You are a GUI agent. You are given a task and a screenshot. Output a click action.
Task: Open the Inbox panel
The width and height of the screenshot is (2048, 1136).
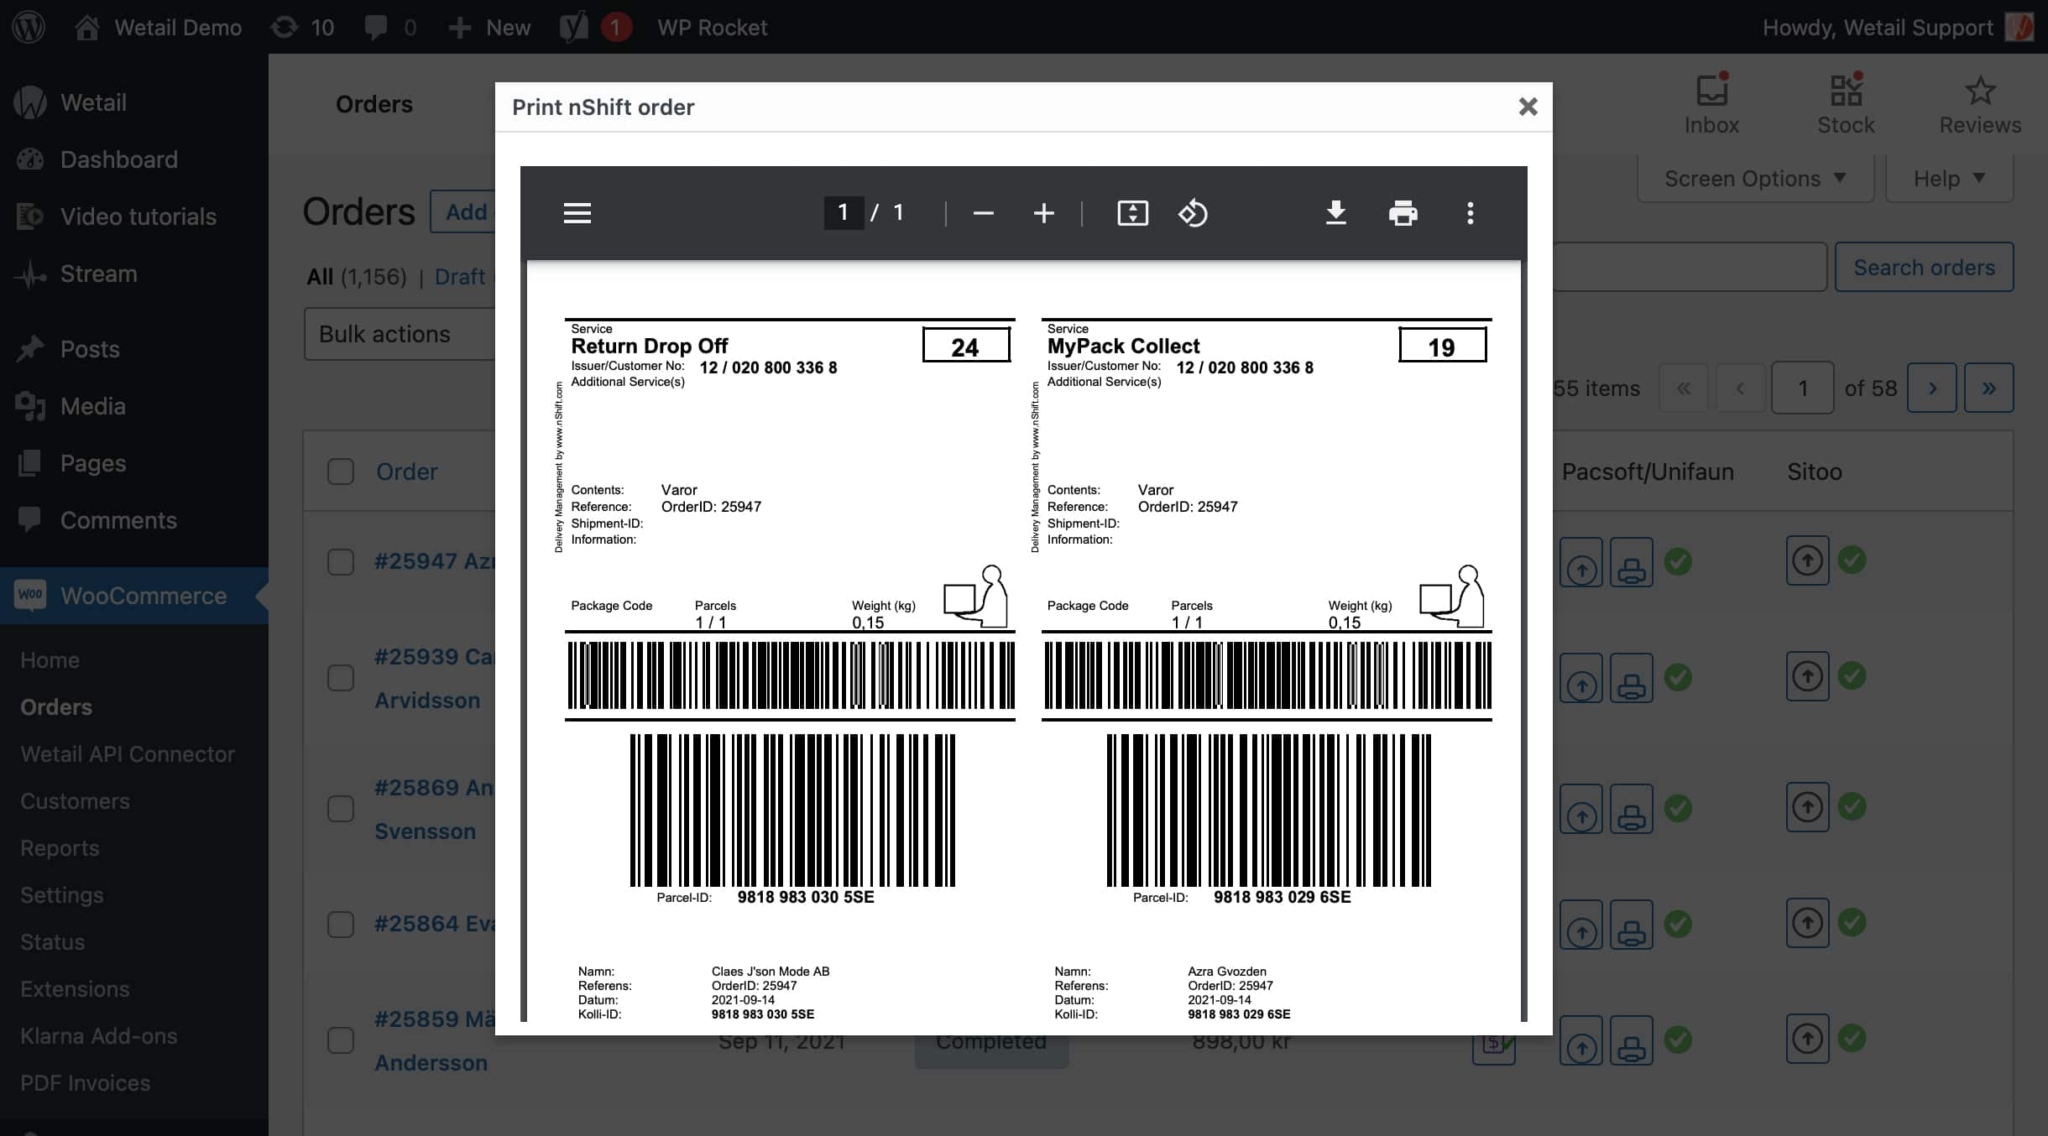coord(1711,104)
